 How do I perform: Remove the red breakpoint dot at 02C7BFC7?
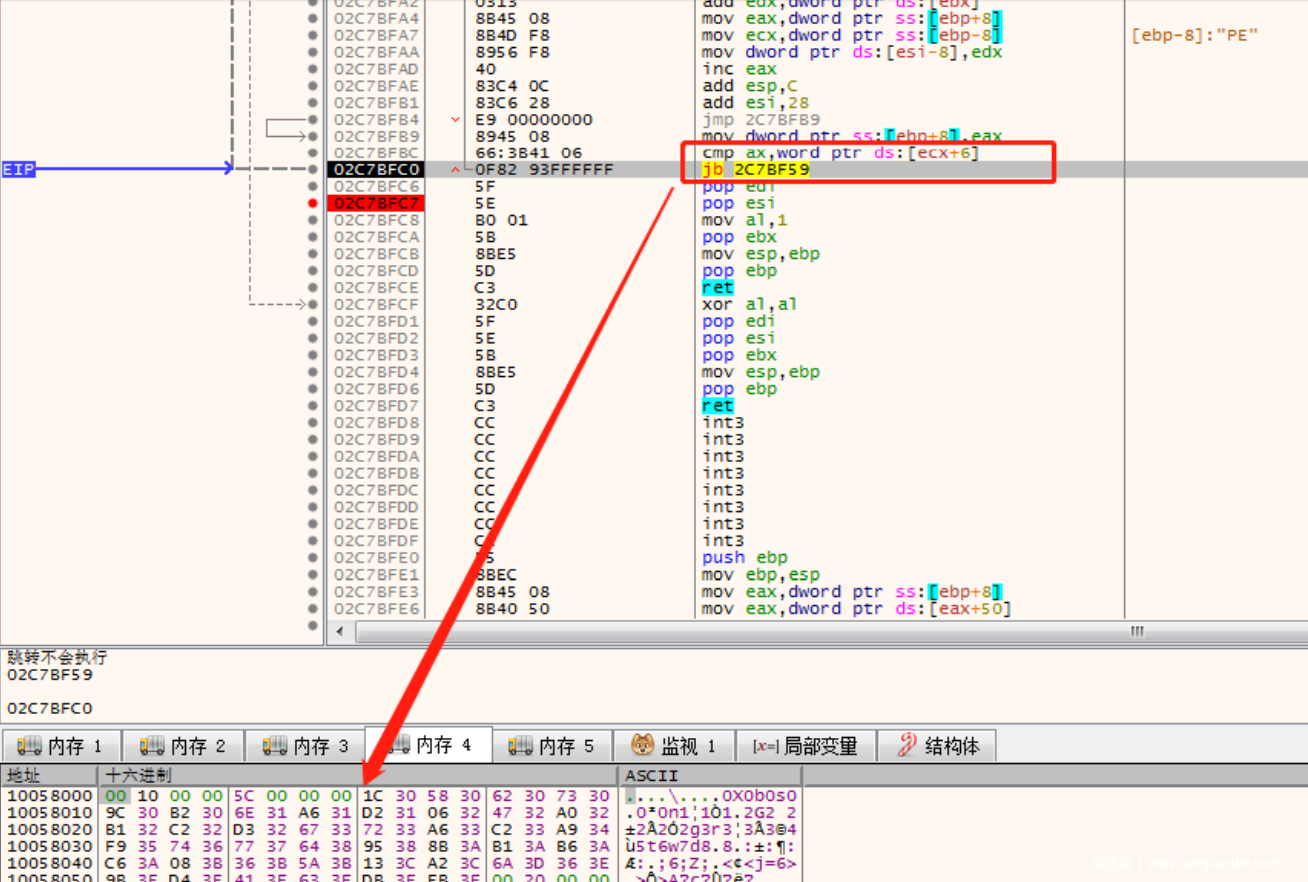tap(313, 203)
